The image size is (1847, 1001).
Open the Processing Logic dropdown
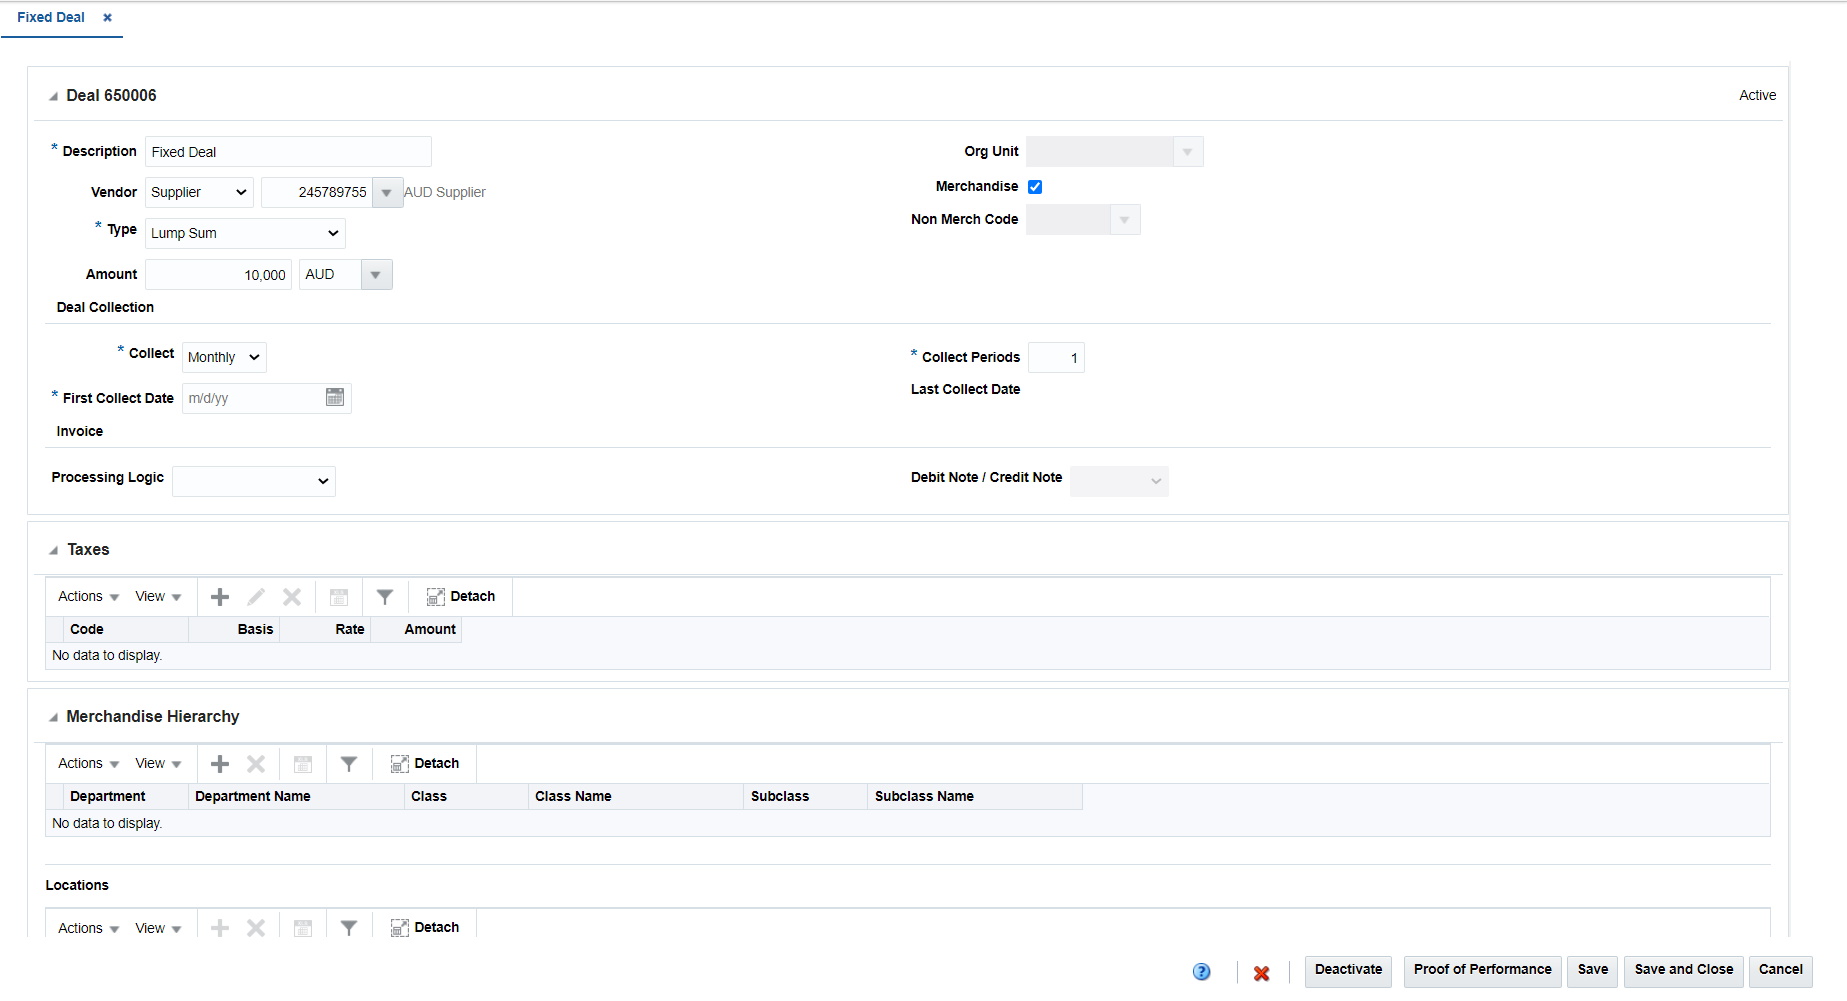tap(254, 481)
